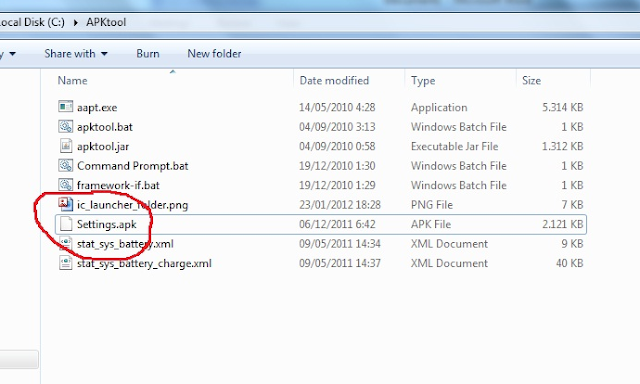The width and height of the screenshot is (640, 384).
Task: Select framework-if.bat file name
Action: tap(118, 185)
